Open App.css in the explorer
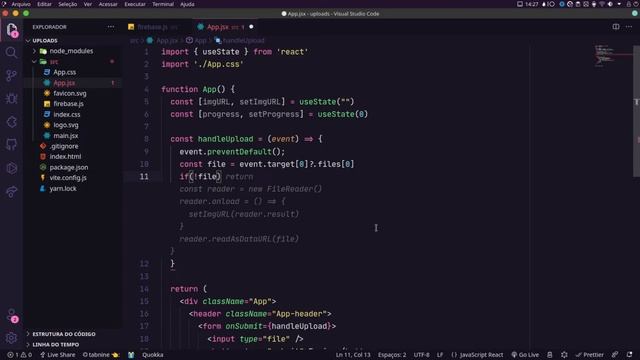Image resolution: width=640 pixels, height=360 pixels. [64, 72]
